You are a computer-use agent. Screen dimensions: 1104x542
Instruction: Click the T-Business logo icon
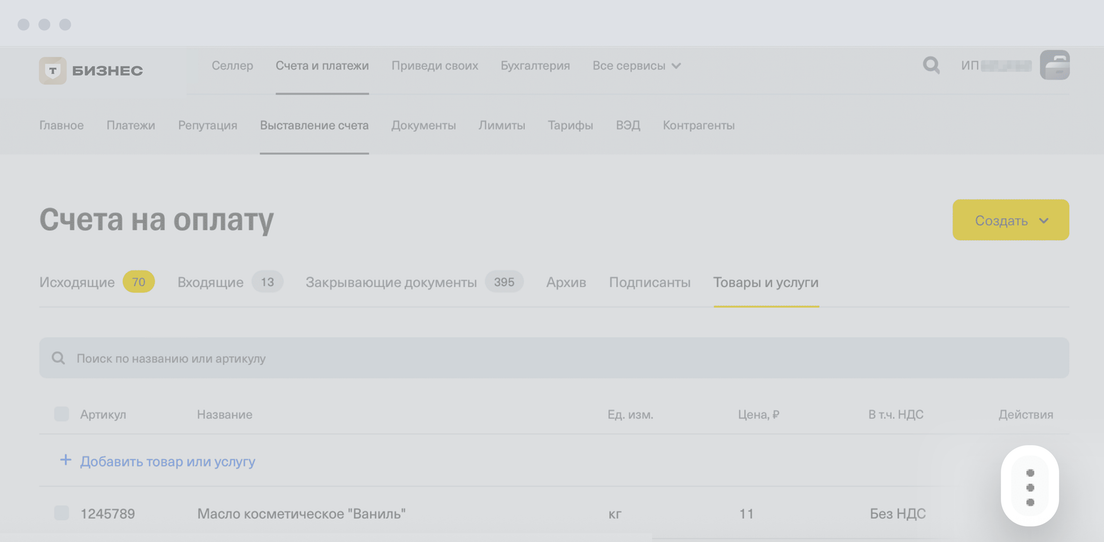53,70
